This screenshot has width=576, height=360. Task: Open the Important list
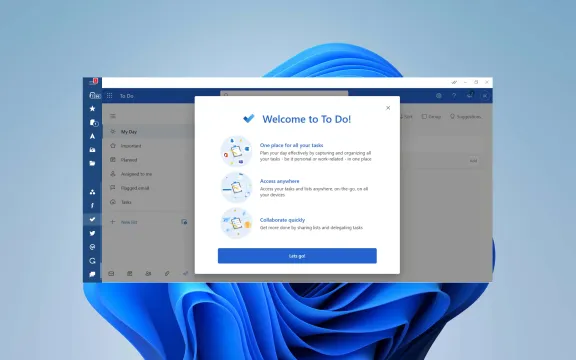tap(148, 146)
